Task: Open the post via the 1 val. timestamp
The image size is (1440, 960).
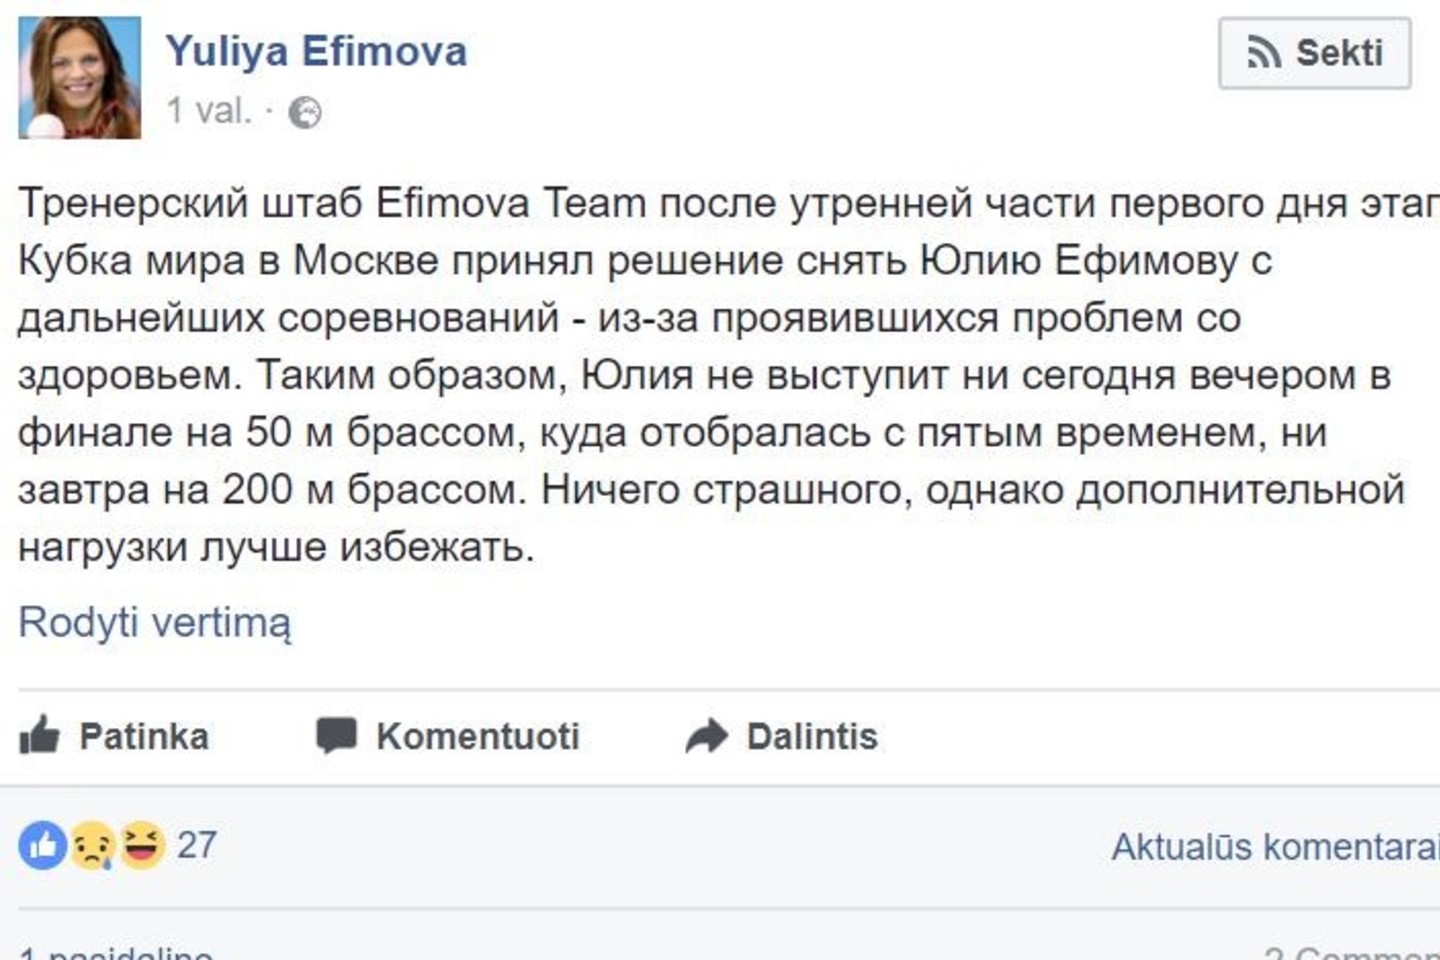Action: pos(205,110)
